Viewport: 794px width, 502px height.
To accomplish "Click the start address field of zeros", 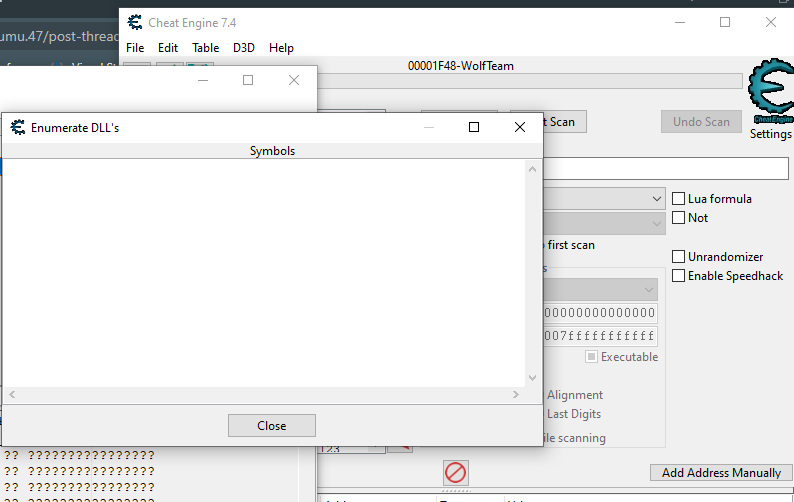I will pos(600,313).
